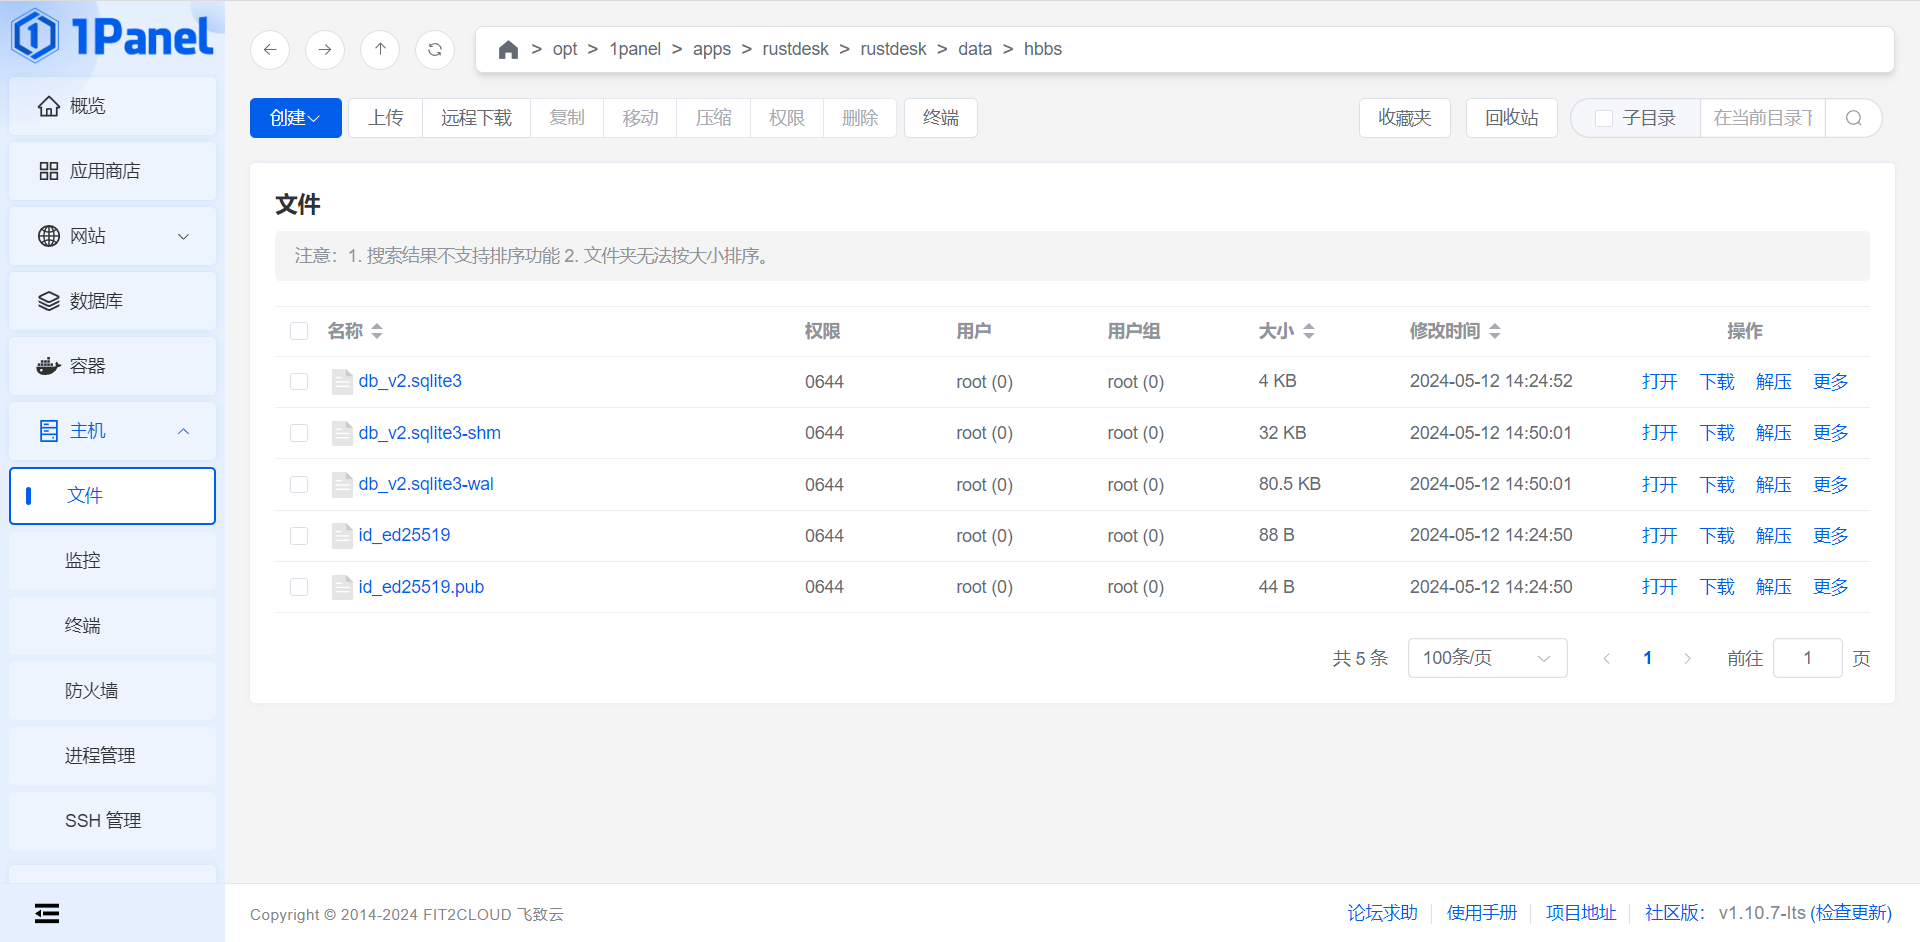Select 进程管理 in the sidebar
1920x942 pixels.
pyautogui.click(x=112, y=756)
